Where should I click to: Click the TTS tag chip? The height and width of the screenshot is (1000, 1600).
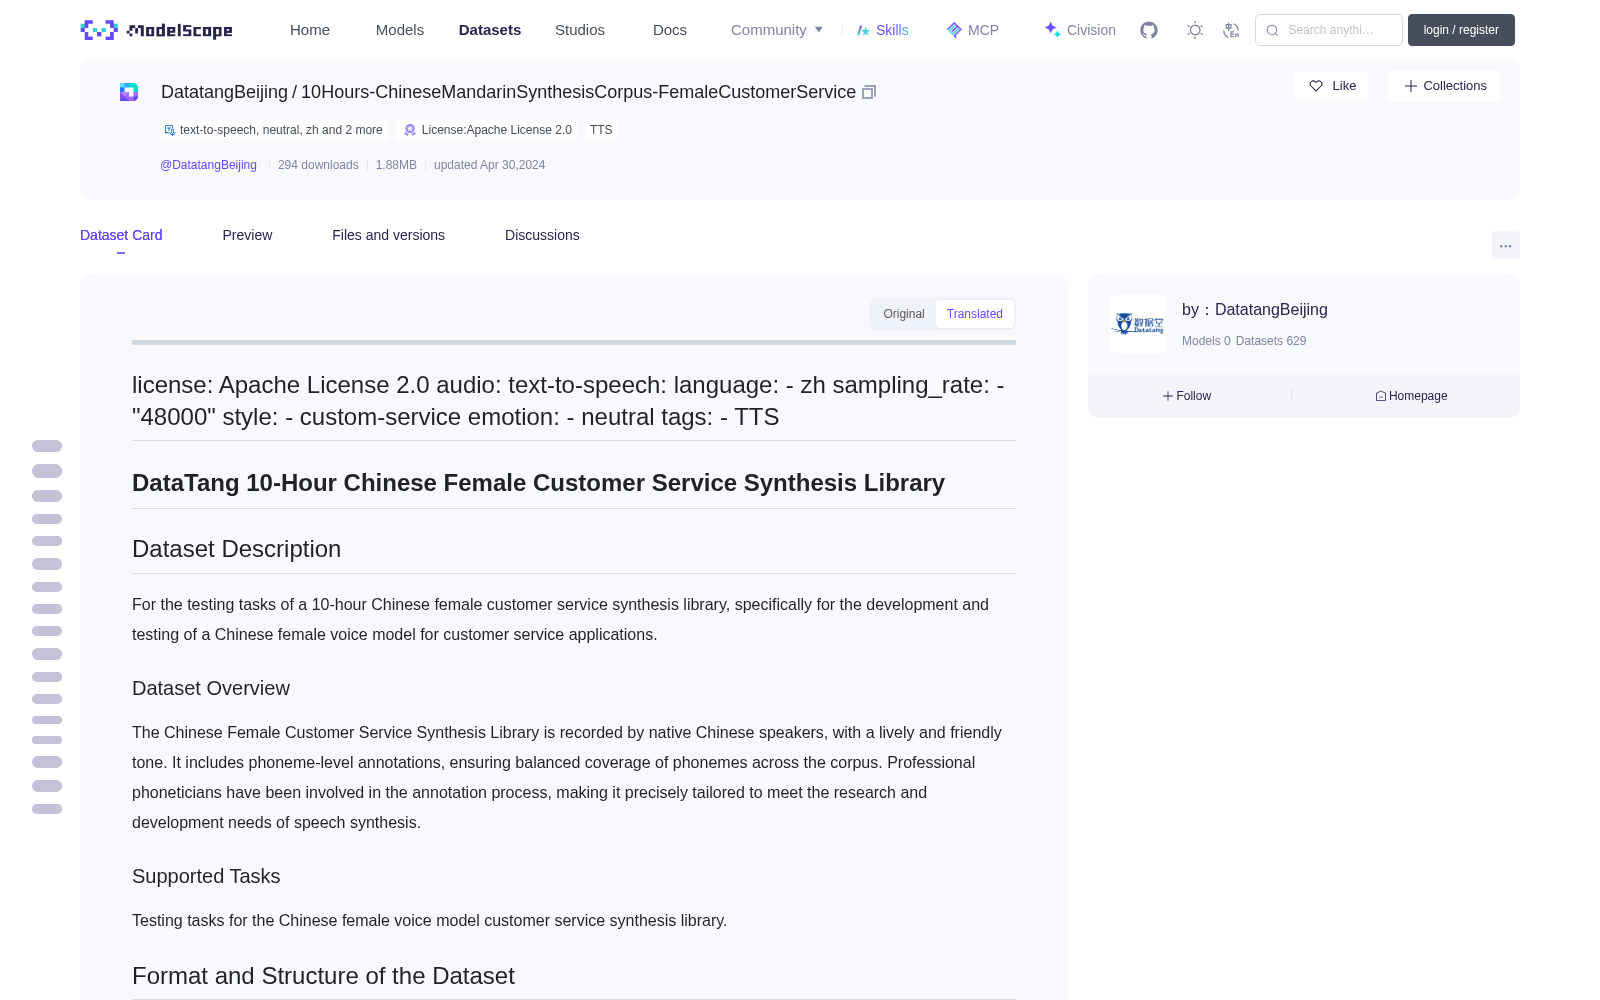pos(601,130)
